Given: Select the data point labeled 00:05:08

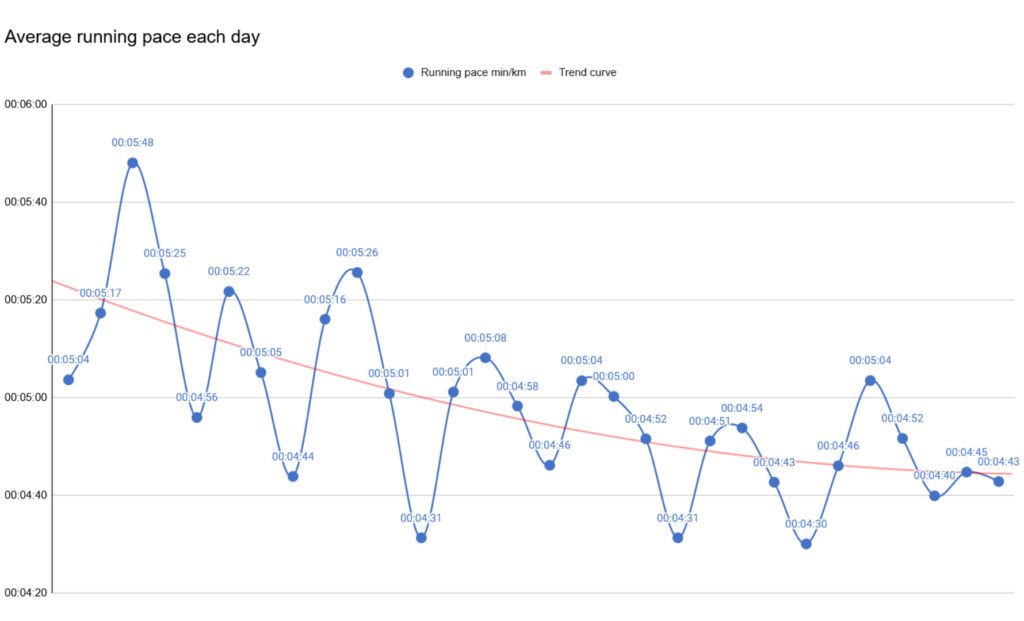Looking at the screenshot, I should click(x=485, y=357).
